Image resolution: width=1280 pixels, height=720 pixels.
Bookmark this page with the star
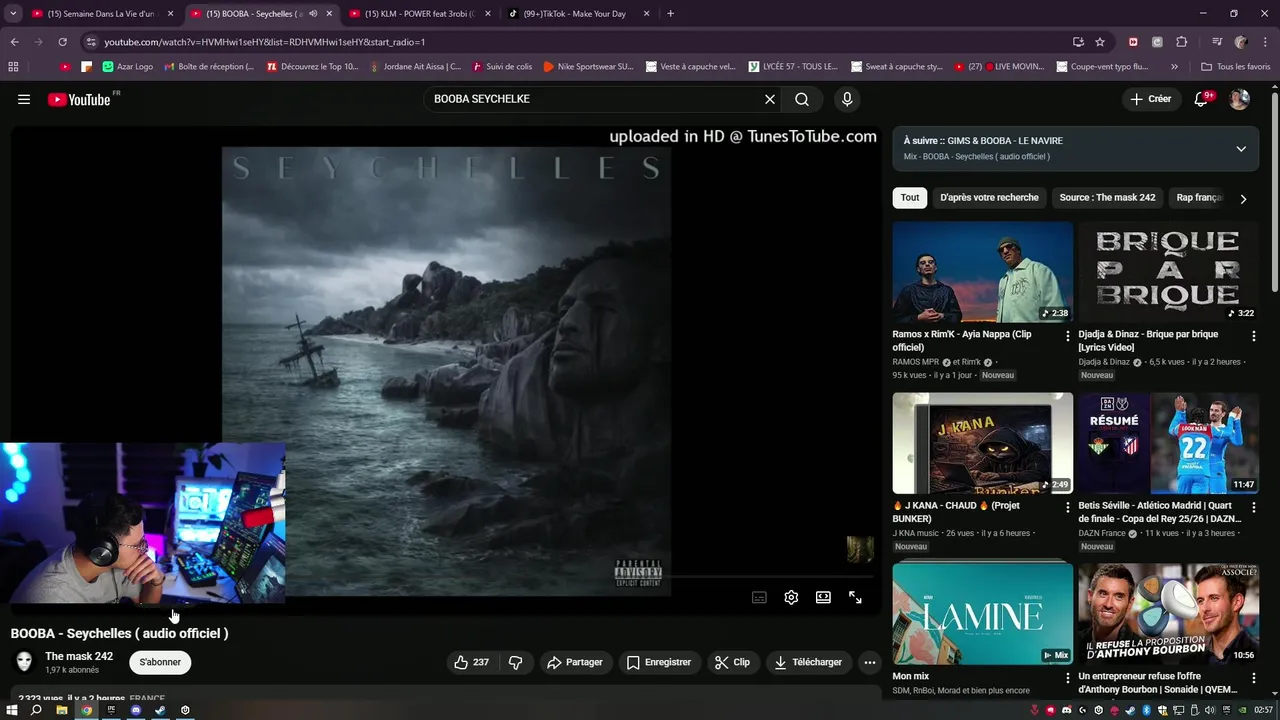click(1100, 42)
